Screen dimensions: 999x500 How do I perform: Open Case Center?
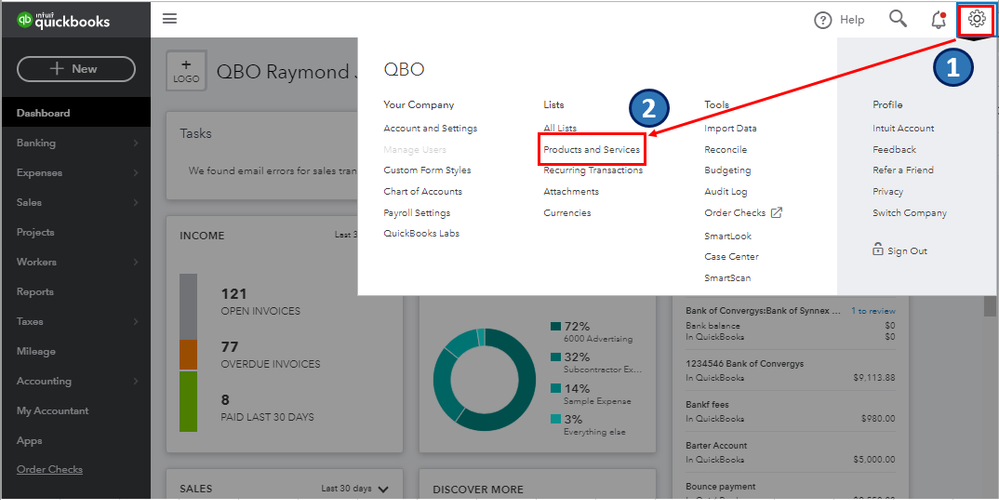[x=731, y=257]
